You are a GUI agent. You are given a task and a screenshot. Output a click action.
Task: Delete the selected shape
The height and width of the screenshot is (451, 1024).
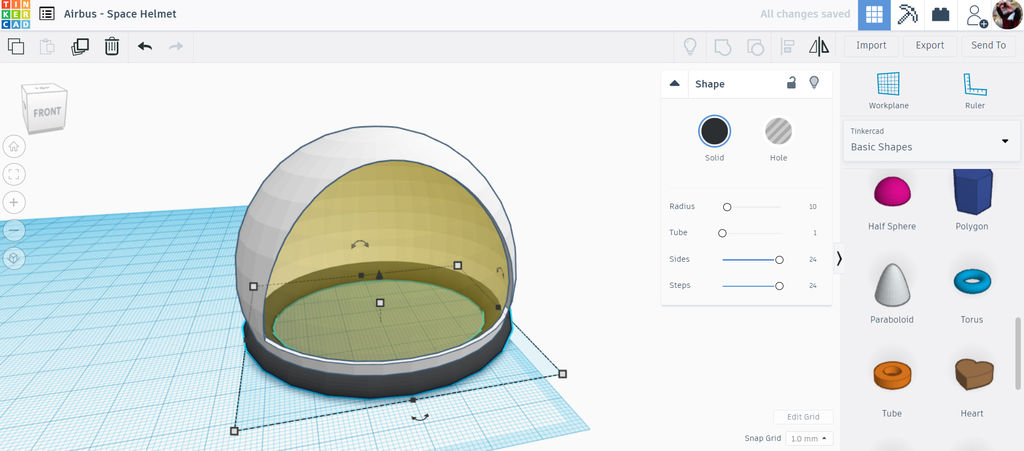(x=112, y=46)
